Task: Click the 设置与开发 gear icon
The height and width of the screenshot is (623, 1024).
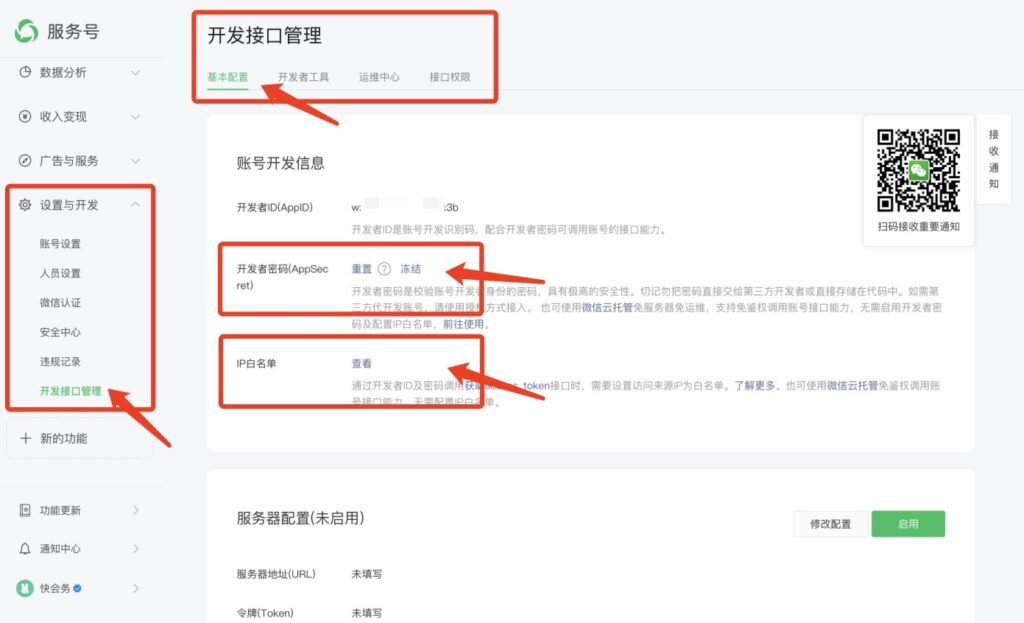Action: coord(25,205)
